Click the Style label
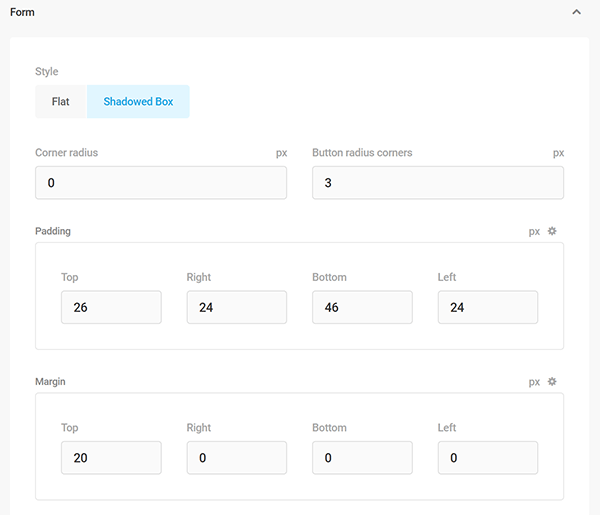The height and width of the screenshot is (515, 600). coord(47,72)
